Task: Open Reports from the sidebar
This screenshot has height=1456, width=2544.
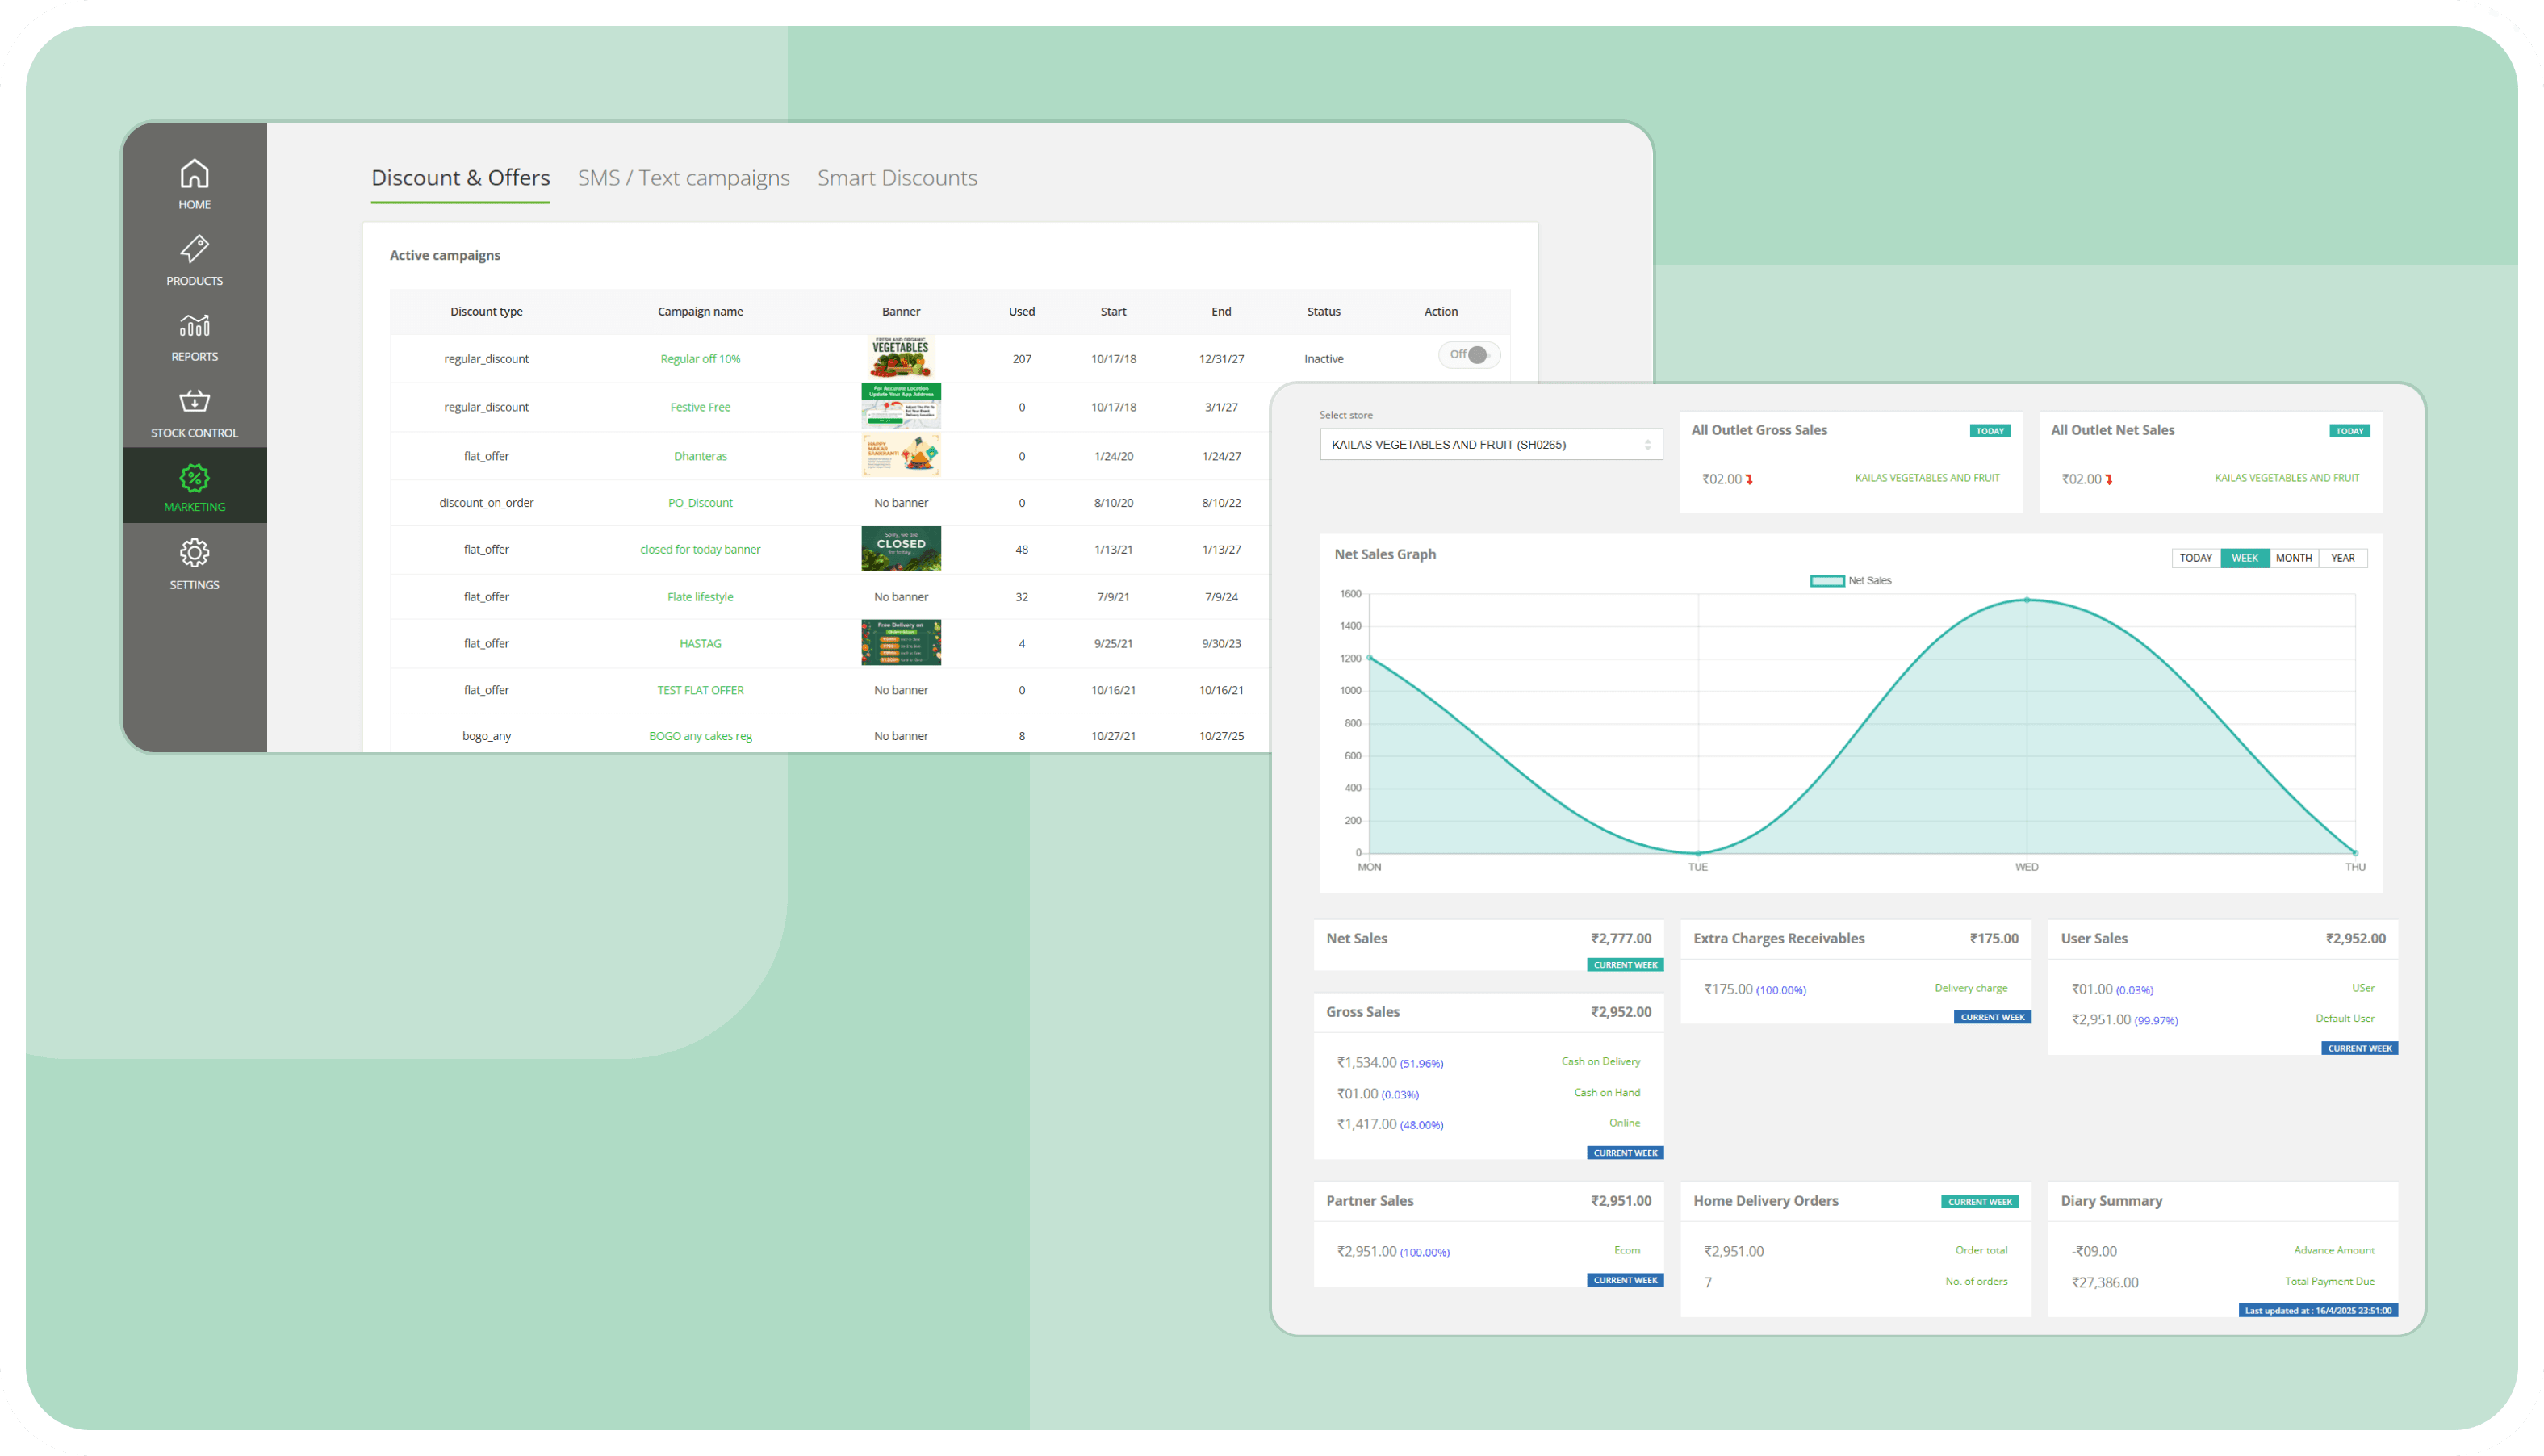Action: 194,336
